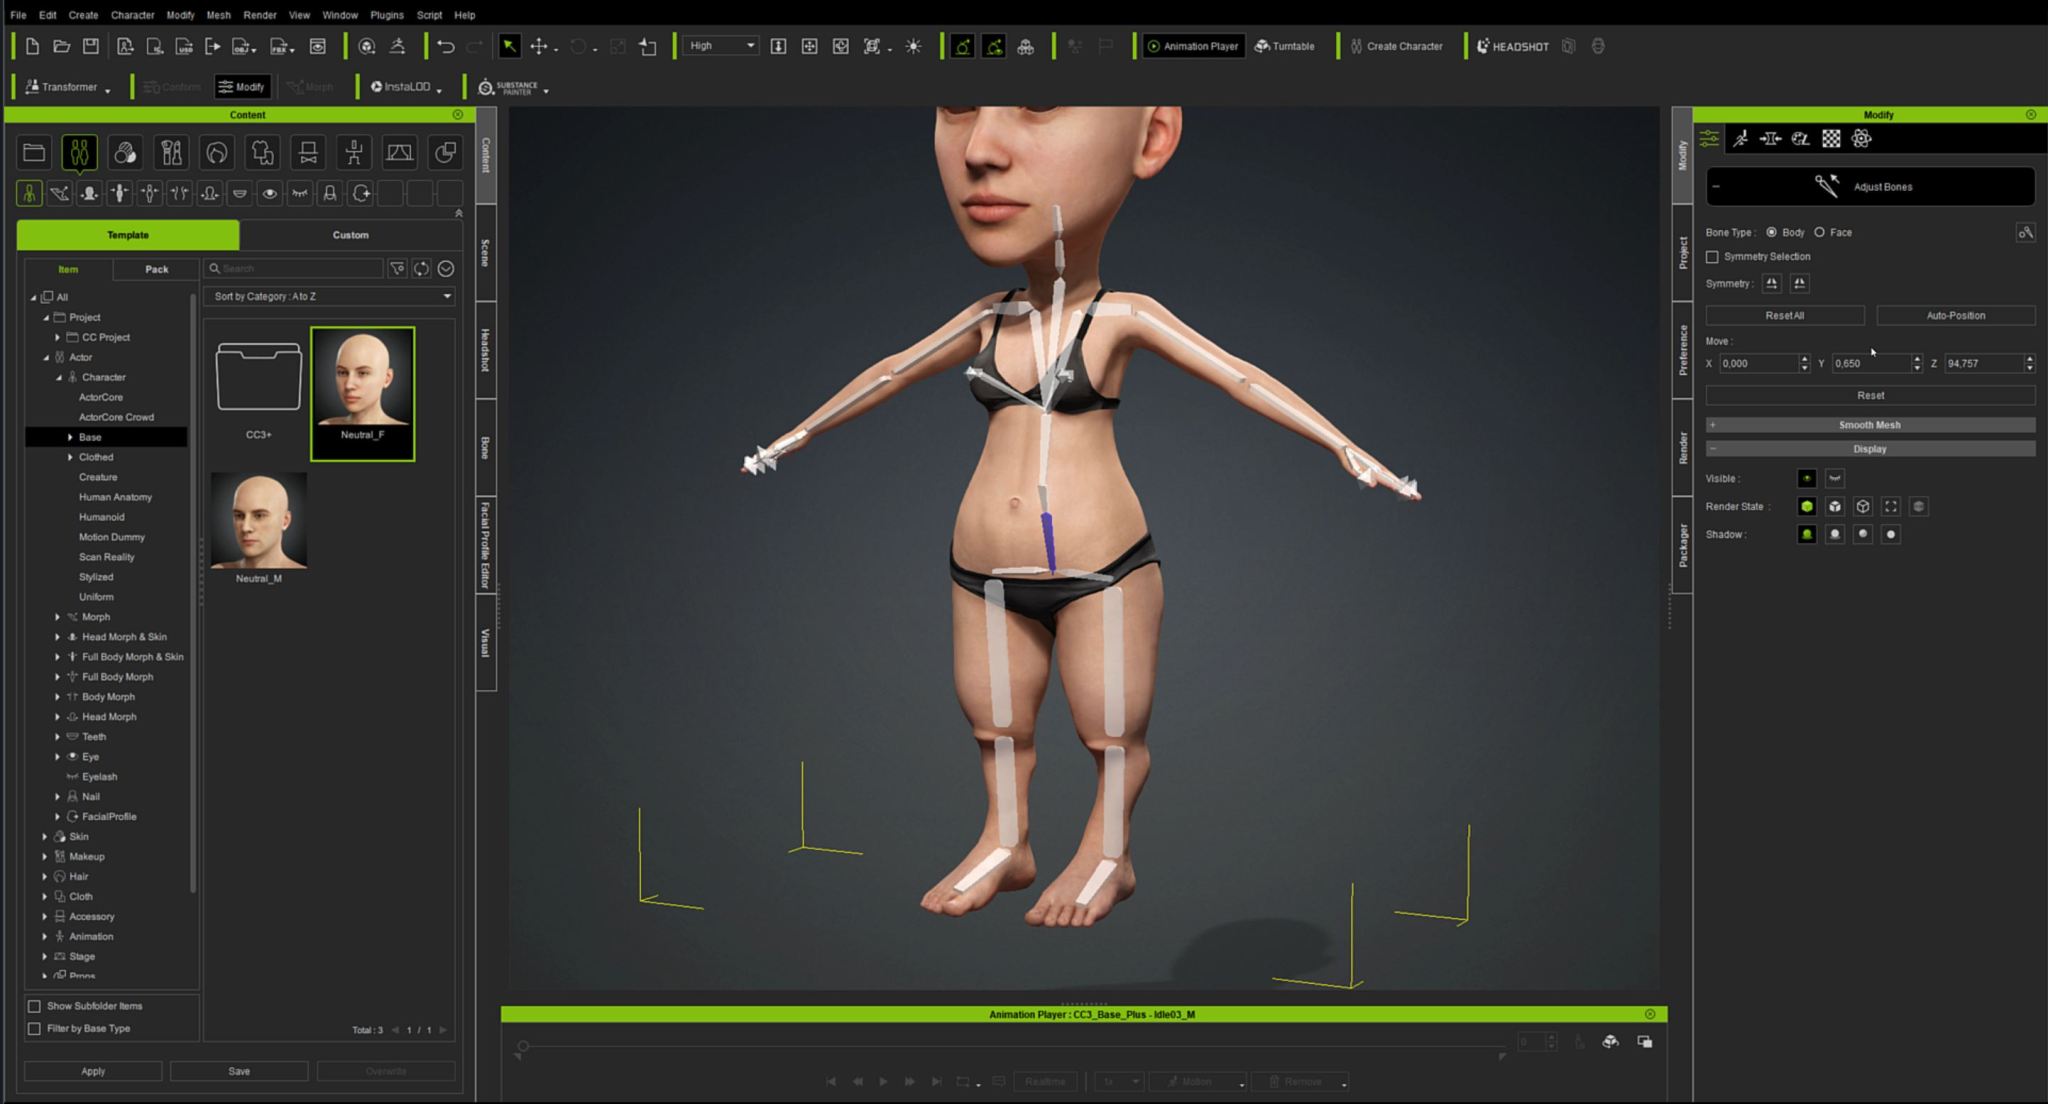Select the Neutral_M thumbnail
2048x1104 pixels.
pyautogui.click(x=259, y=528)
